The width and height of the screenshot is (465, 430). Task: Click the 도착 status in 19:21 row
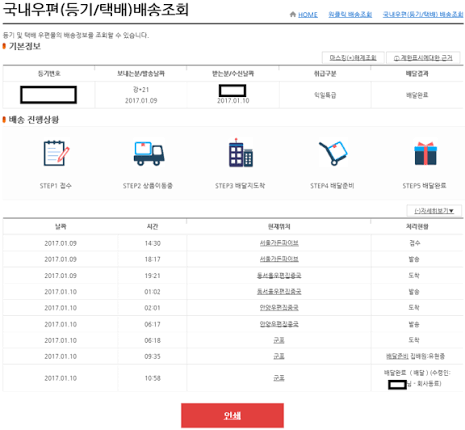tap(414, 275)
